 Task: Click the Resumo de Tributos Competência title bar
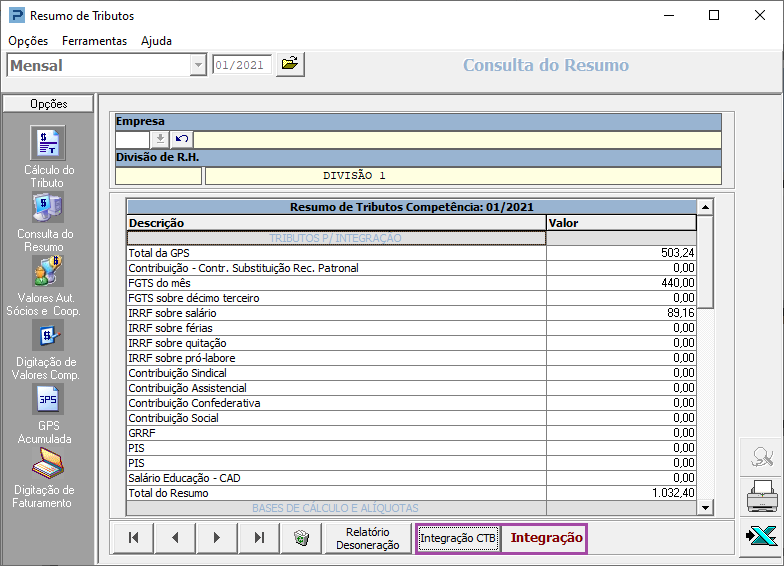click(x=412, y=207)
